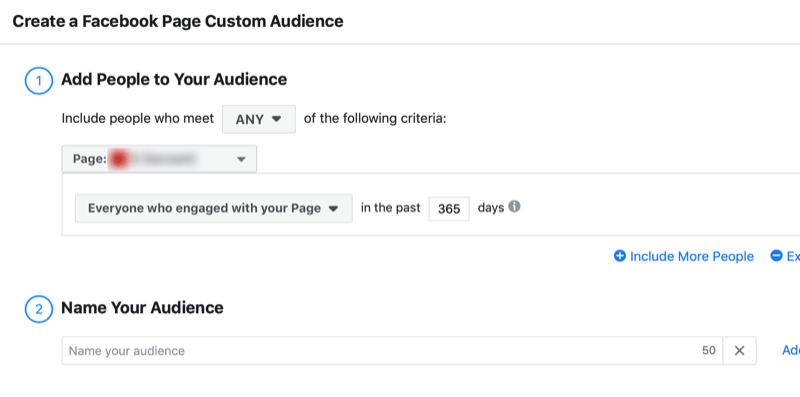Click the 'Create a Facebook Page Custom Audience' title
This screenshot has width=800, height=397.
(178, 21)
